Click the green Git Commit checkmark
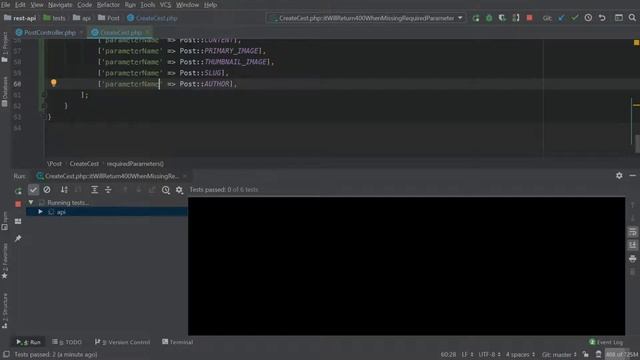 pyautogui.click(x=575, y=18)
